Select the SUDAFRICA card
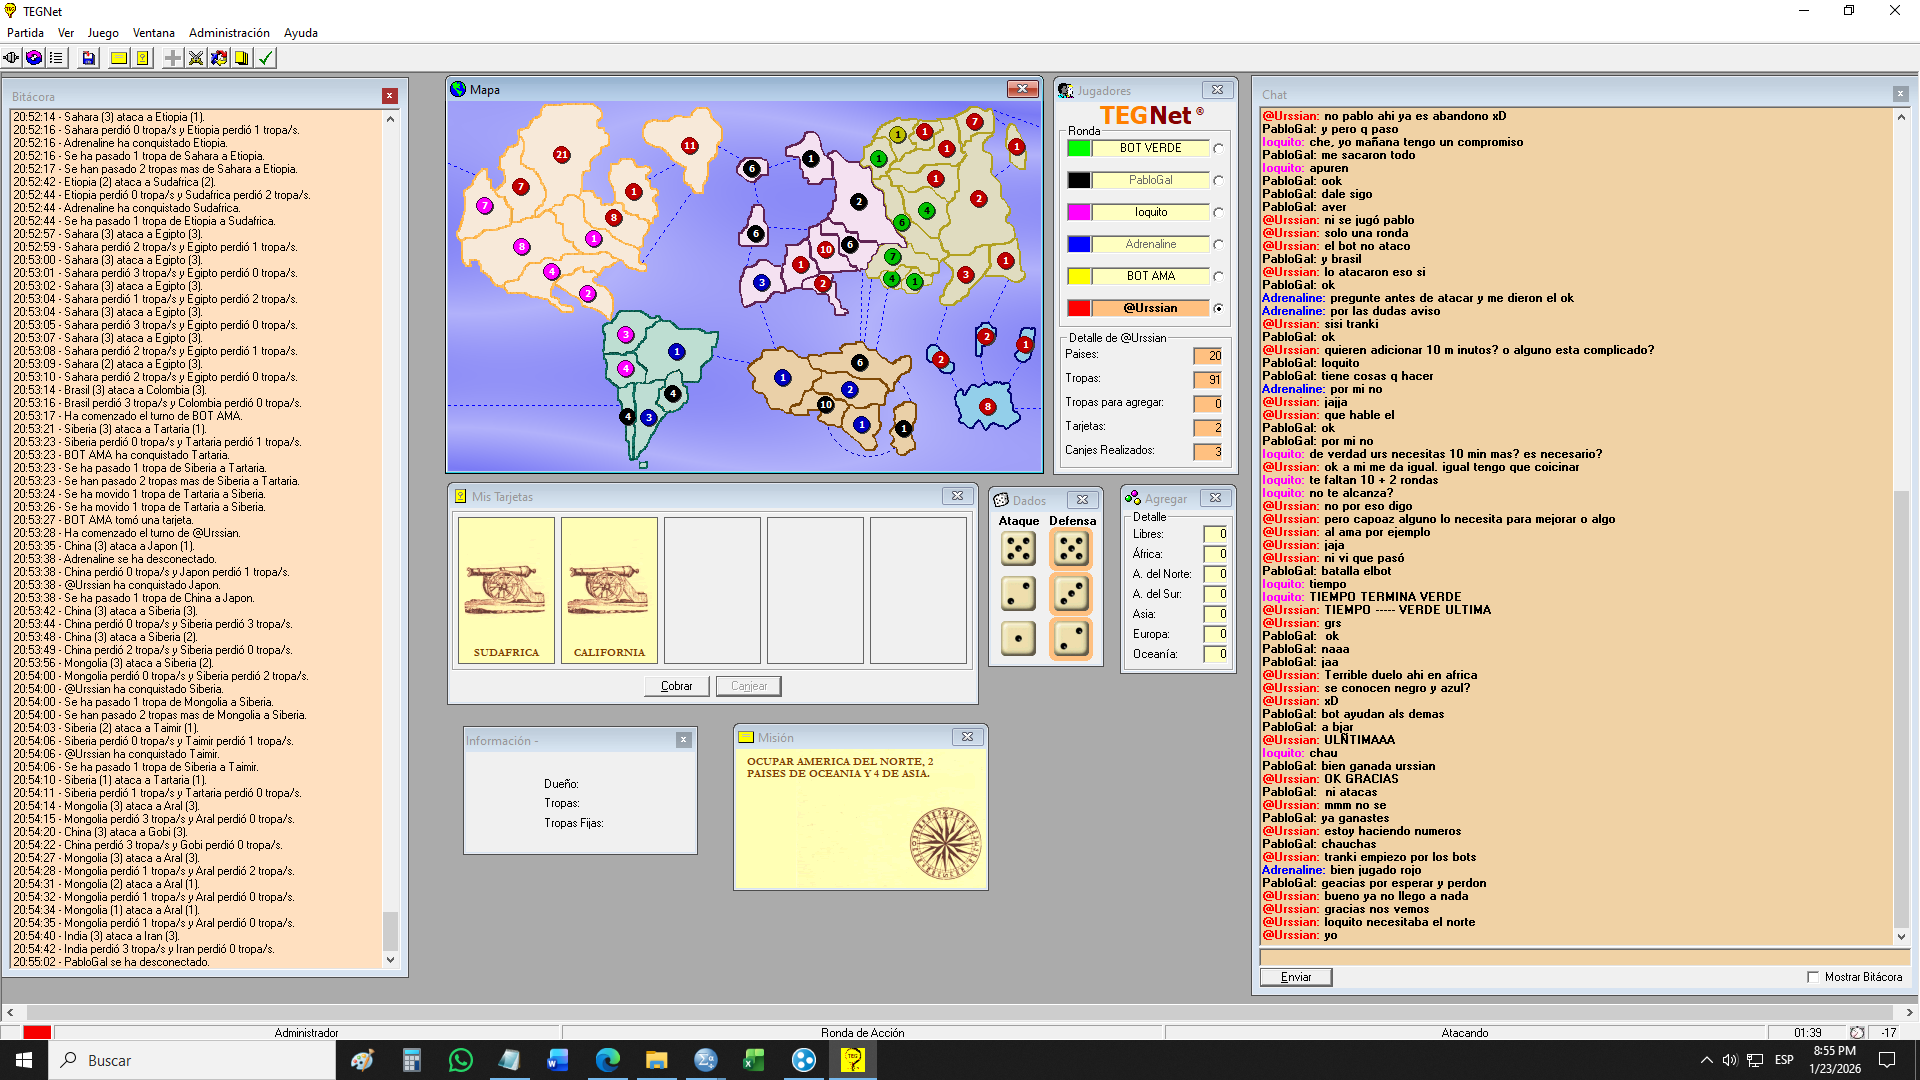Screen dimensions: 1920x1080 [x=506, y=590]
